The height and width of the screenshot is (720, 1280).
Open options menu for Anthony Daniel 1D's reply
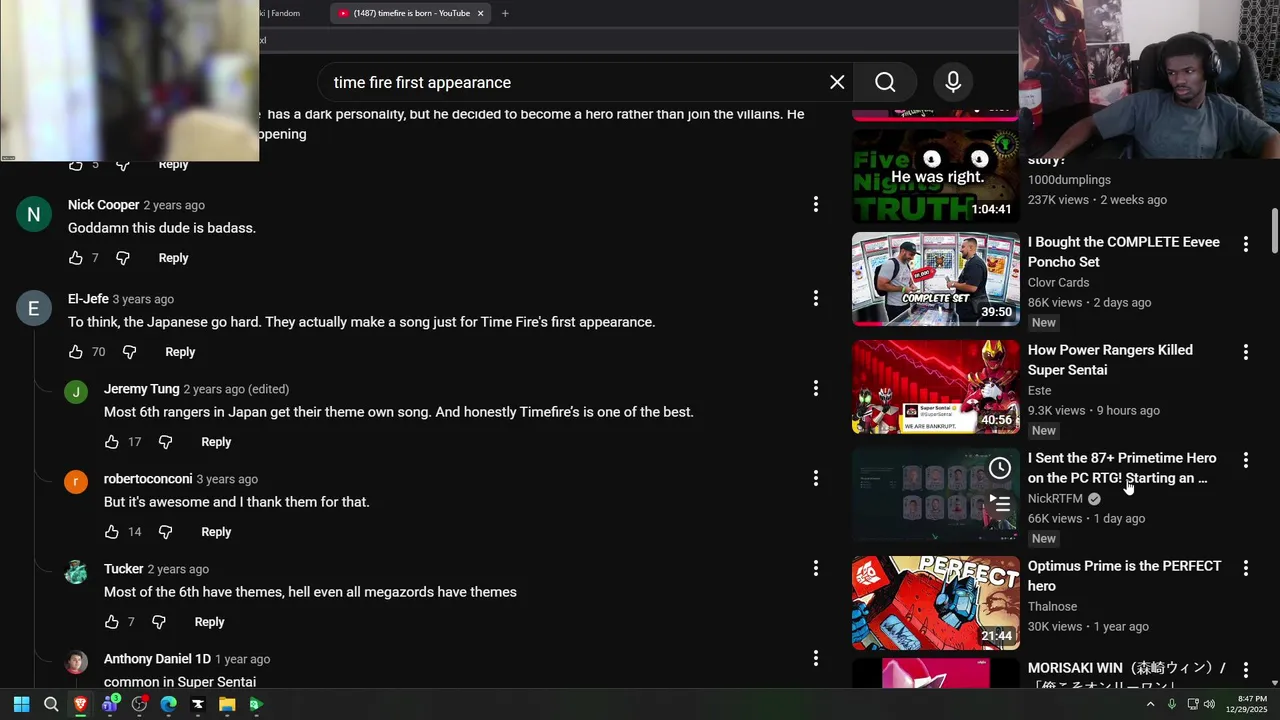tap(816, 658)
